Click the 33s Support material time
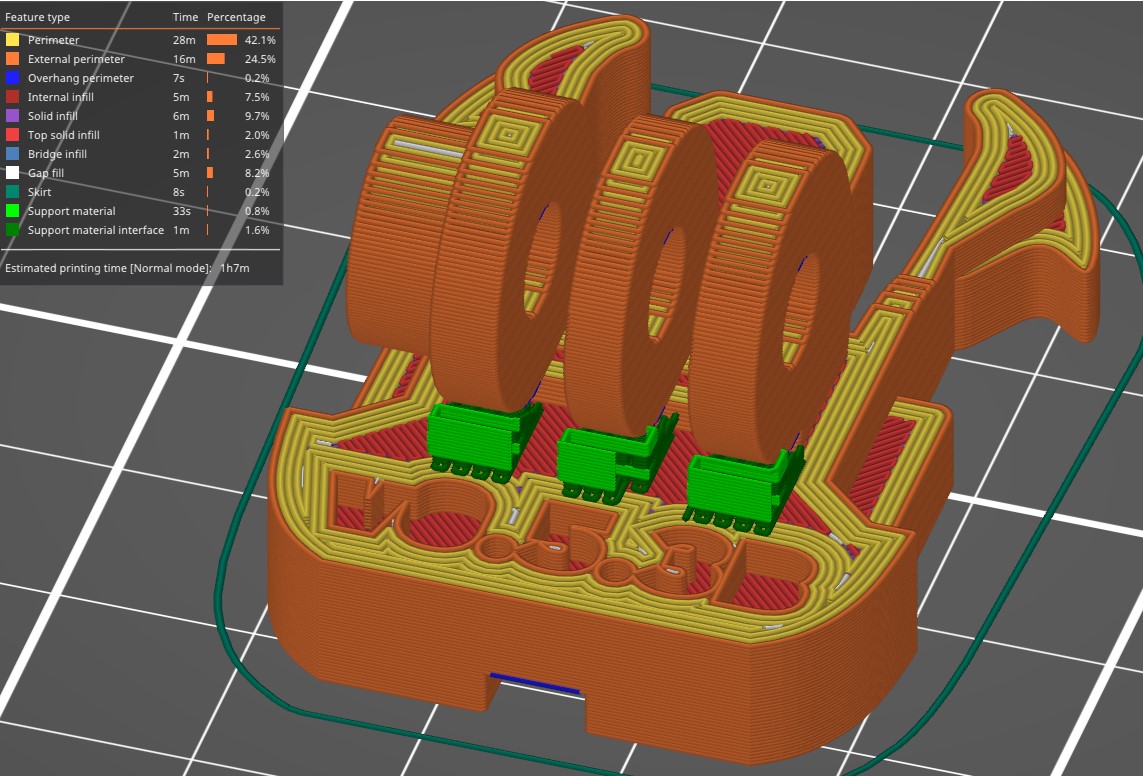This screenshot has width=1143, height=776. pos(182,211)
